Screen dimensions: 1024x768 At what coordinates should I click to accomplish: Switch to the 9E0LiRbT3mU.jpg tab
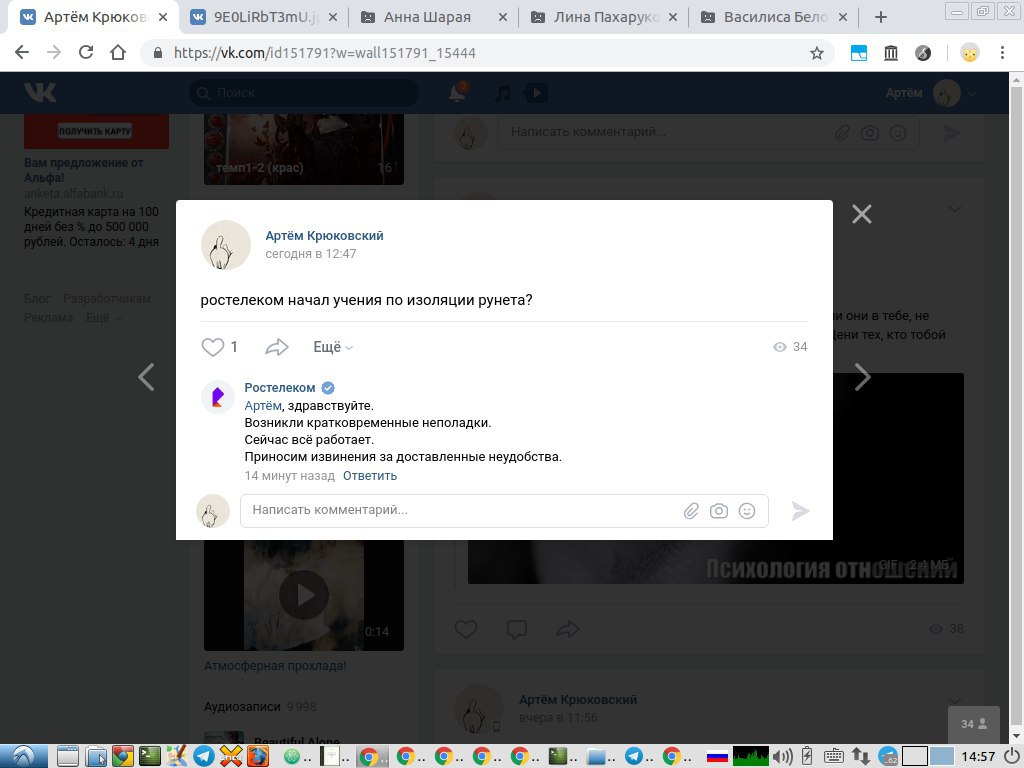[x=263, y=18]
